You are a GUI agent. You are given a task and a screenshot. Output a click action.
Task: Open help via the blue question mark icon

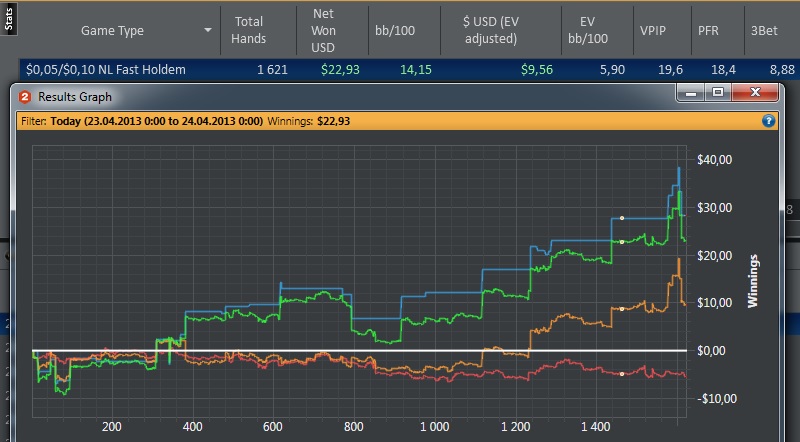769,121
